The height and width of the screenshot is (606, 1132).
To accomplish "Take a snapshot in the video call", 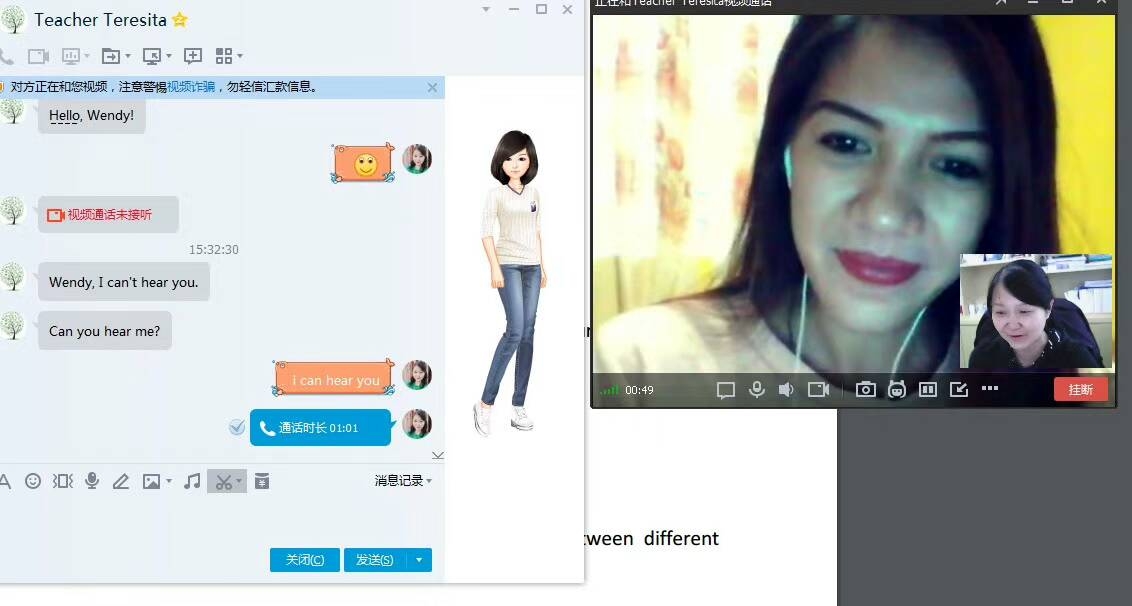I will (x=865, y=390).
